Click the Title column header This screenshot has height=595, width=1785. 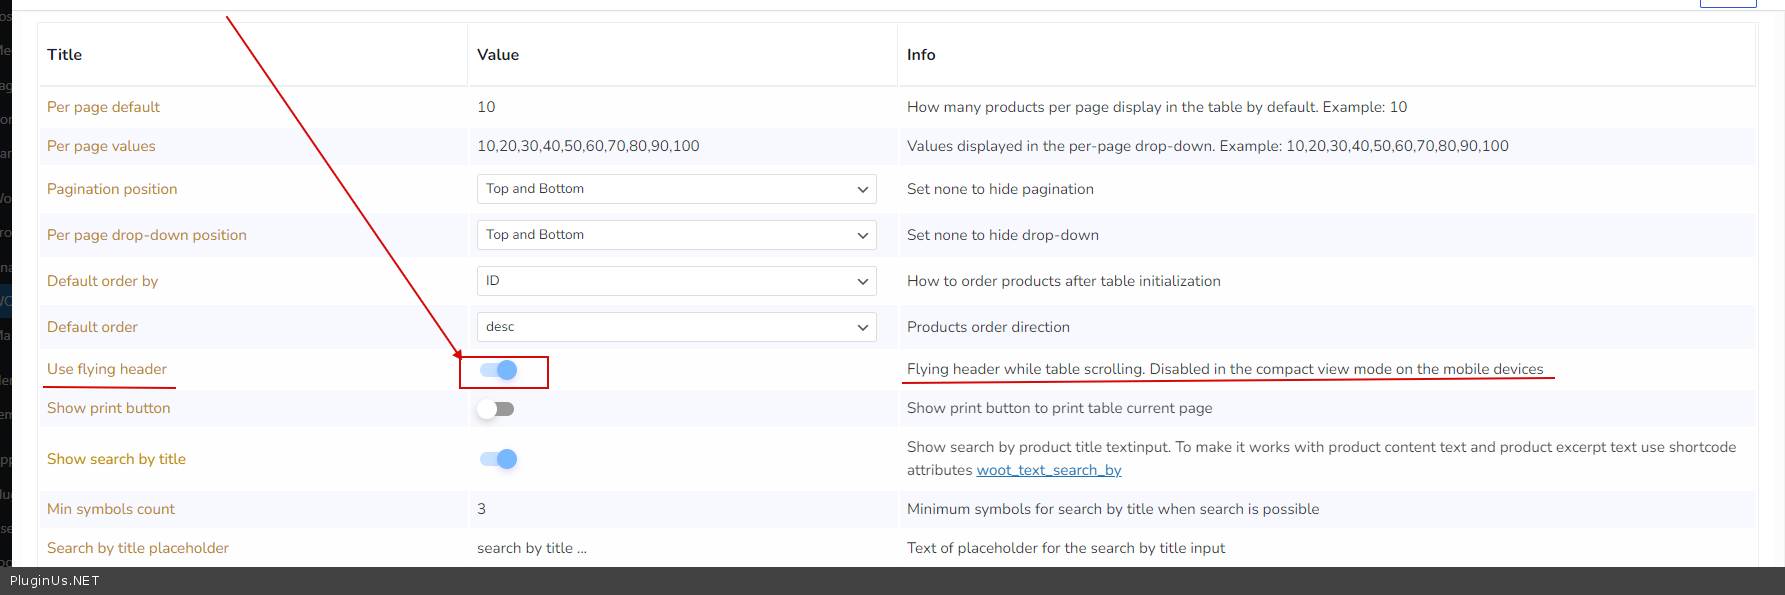point(64,55)
